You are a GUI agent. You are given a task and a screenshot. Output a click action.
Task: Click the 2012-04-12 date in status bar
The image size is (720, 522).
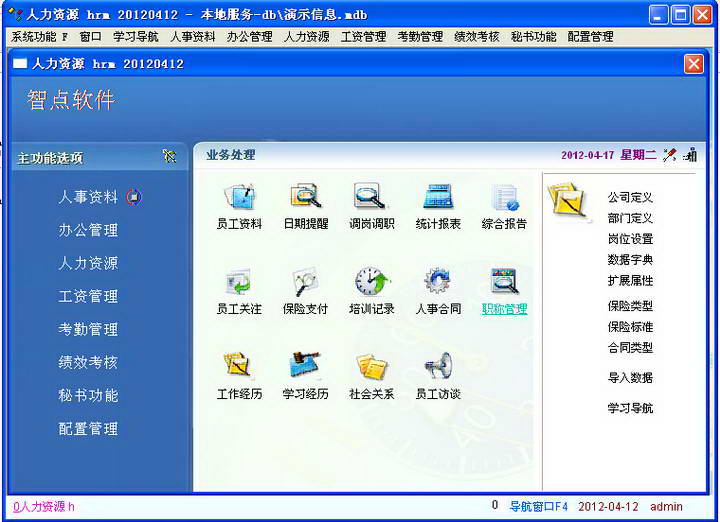tap(608, 506)
